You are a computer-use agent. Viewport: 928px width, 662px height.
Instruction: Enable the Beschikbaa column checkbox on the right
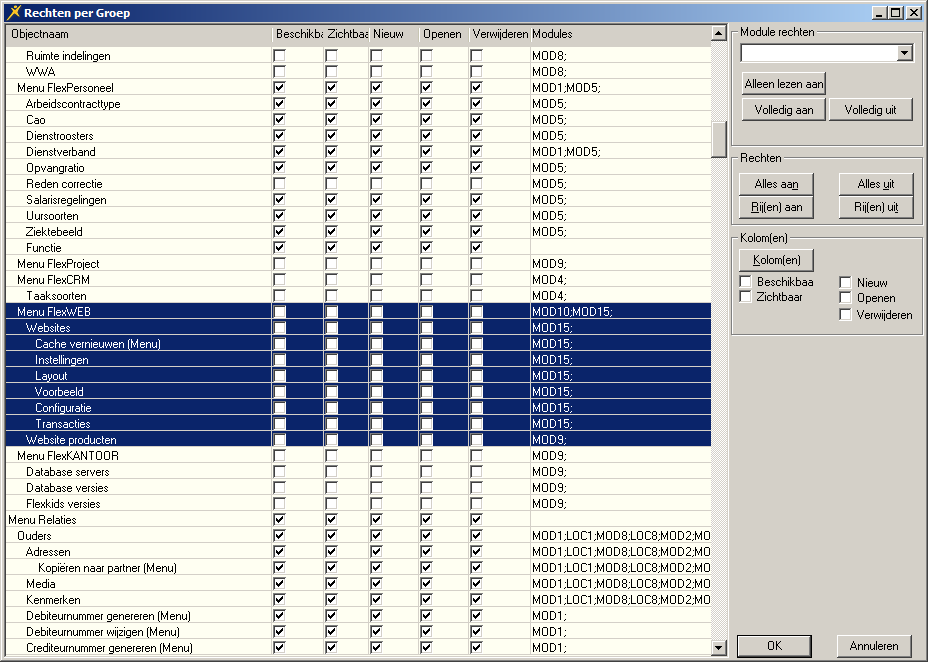(x=745, y=282)
